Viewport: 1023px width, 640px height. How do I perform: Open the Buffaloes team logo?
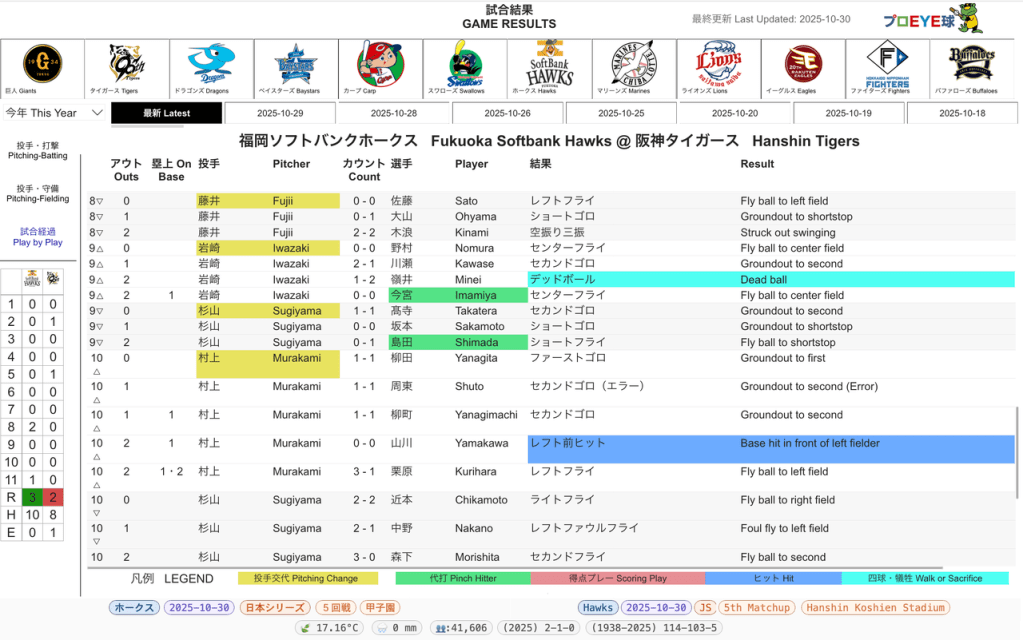pyautogui.click(x=972, y=66)
